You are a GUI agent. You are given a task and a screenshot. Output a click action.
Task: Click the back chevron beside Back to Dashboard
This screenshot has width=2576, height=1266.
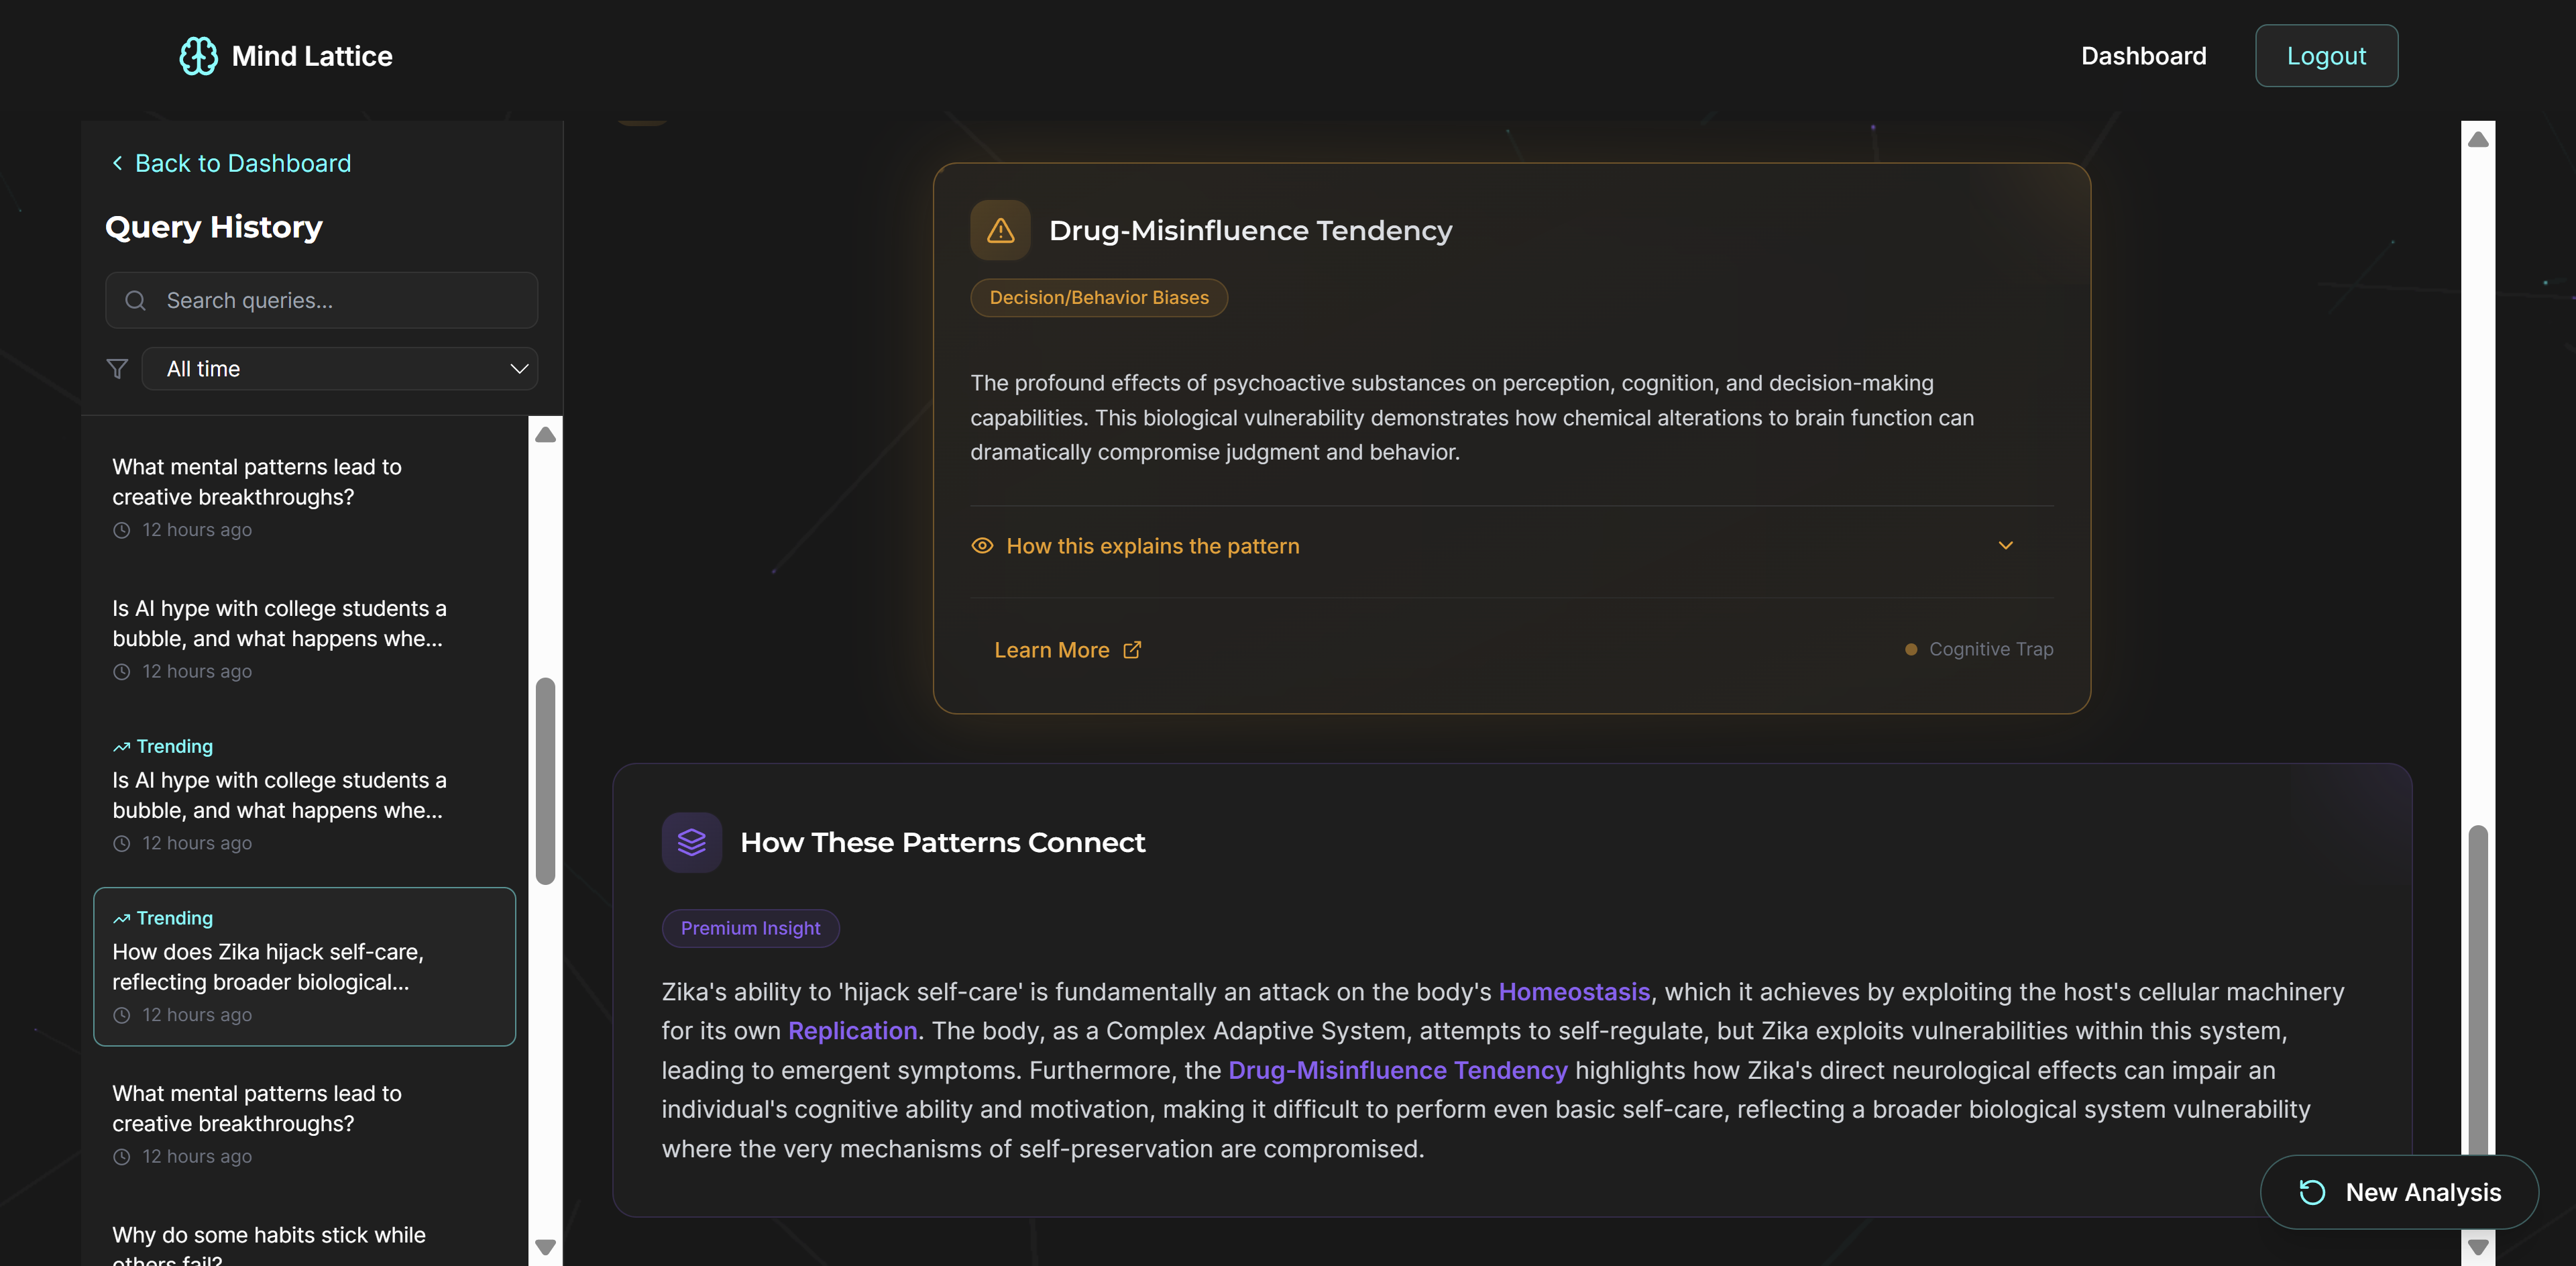118,163
